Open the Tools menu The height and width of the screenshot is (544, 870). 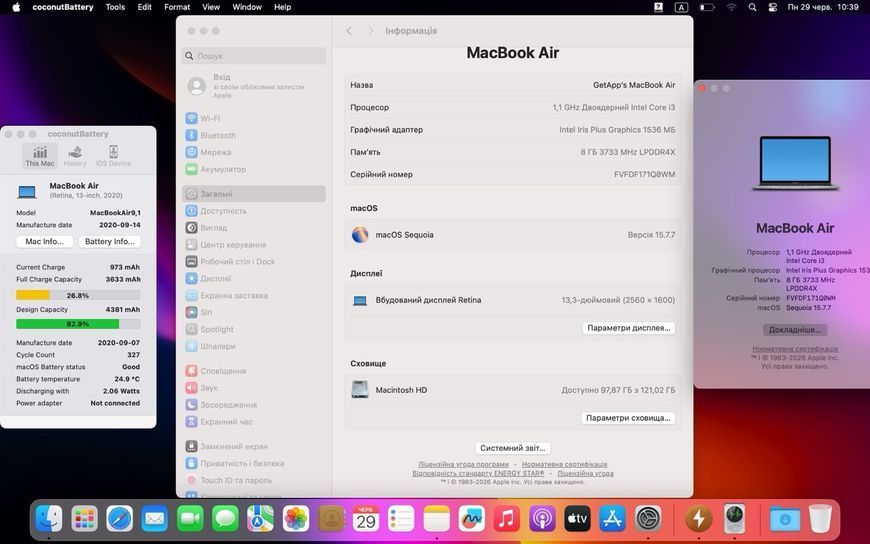(x=115, y=7)
